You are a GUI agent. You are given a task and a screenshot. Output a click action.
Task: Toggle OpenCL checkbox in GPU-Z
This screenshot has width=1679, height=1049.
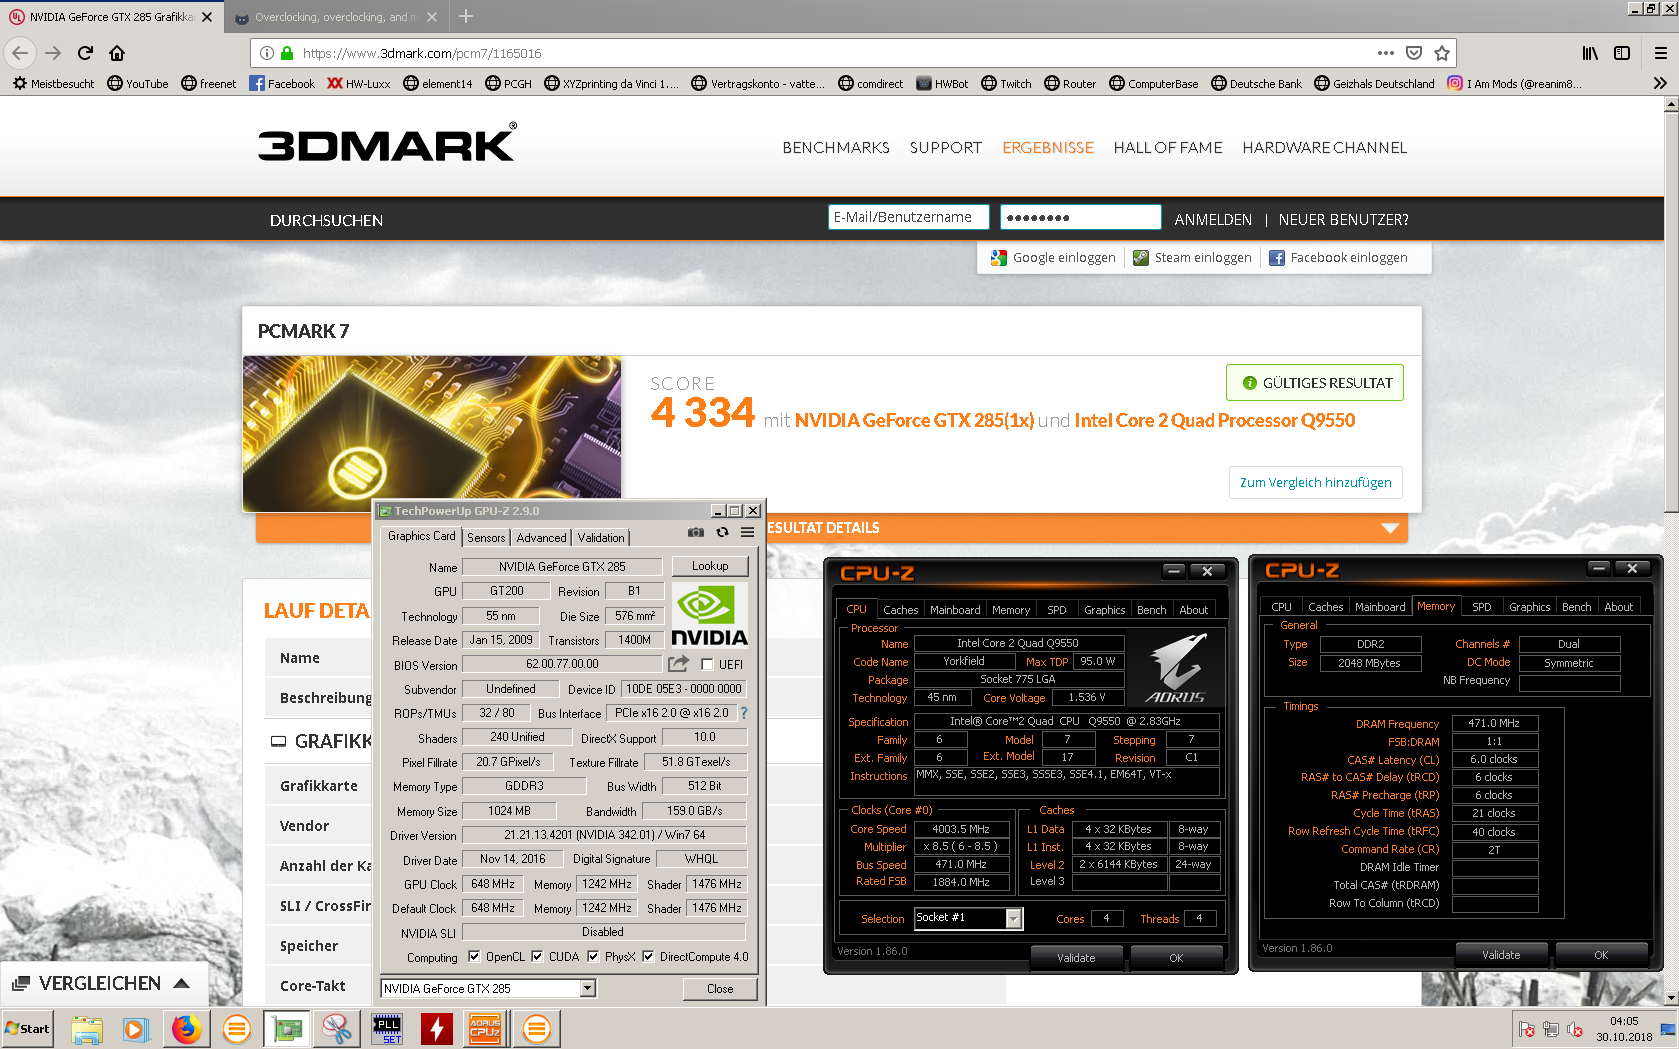474,956
